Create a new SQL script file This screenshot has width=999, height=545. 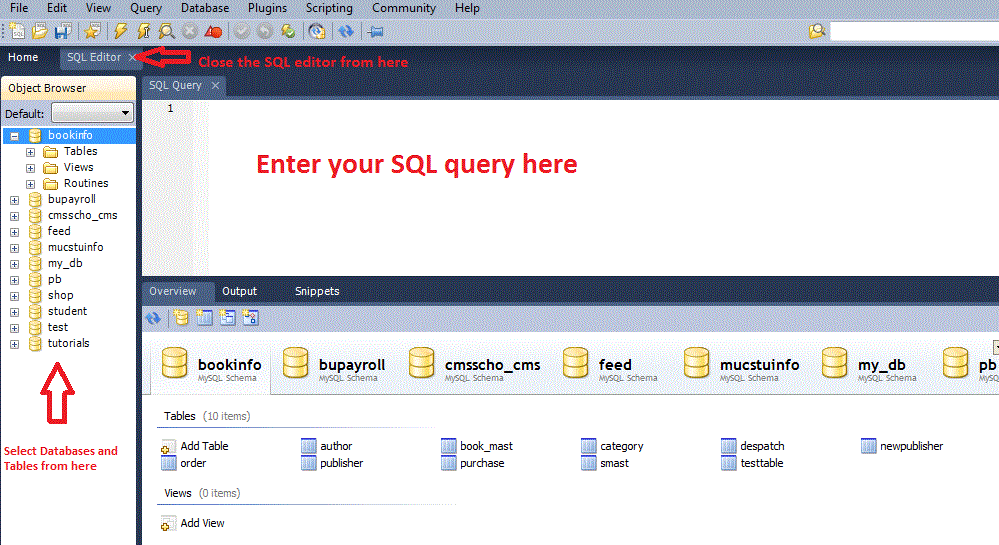pyautogui.click(x=17, y=31)
